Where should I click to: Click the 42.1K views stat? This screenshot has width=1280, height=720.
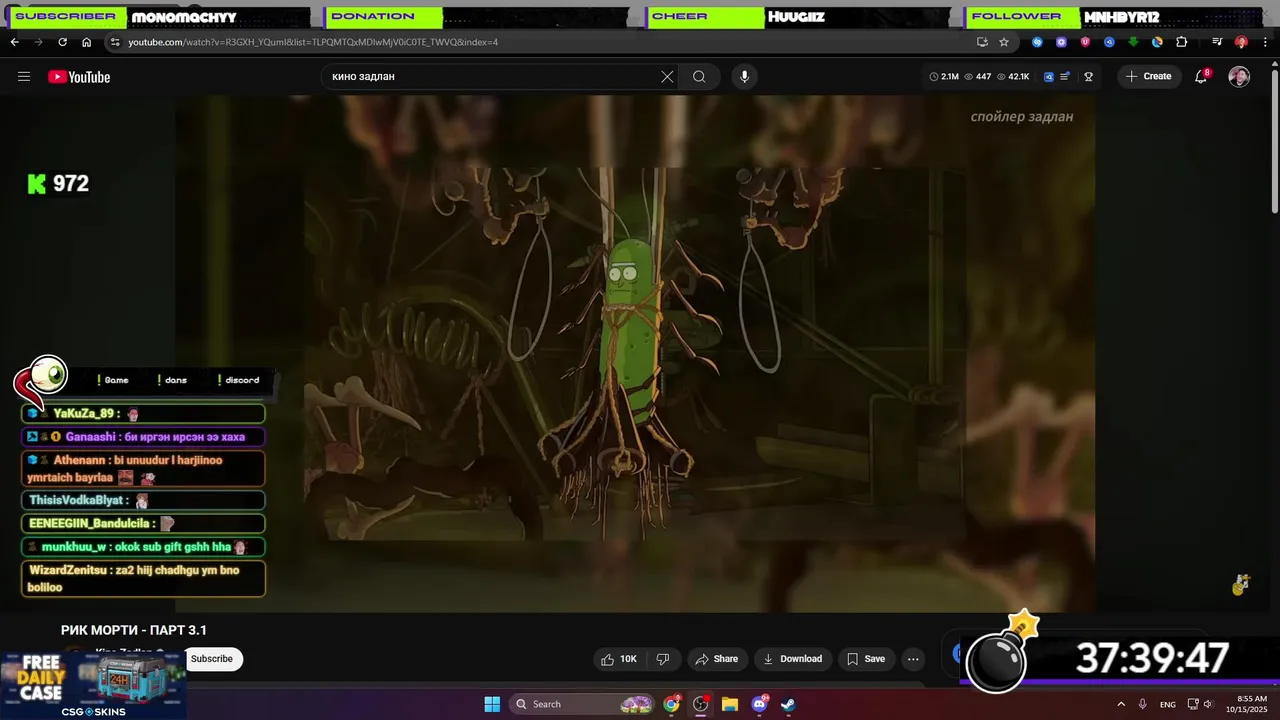1013,77
